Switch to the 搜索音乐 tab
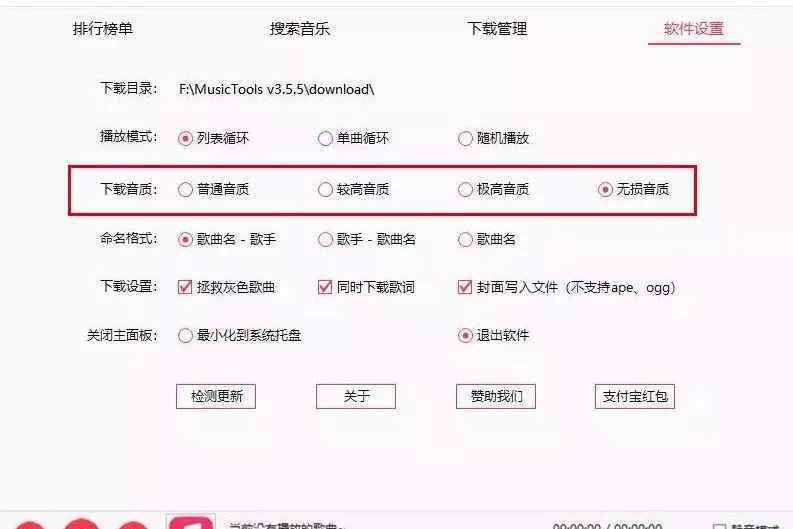Screen dimensions: 793x529 [x=300, y=29]
